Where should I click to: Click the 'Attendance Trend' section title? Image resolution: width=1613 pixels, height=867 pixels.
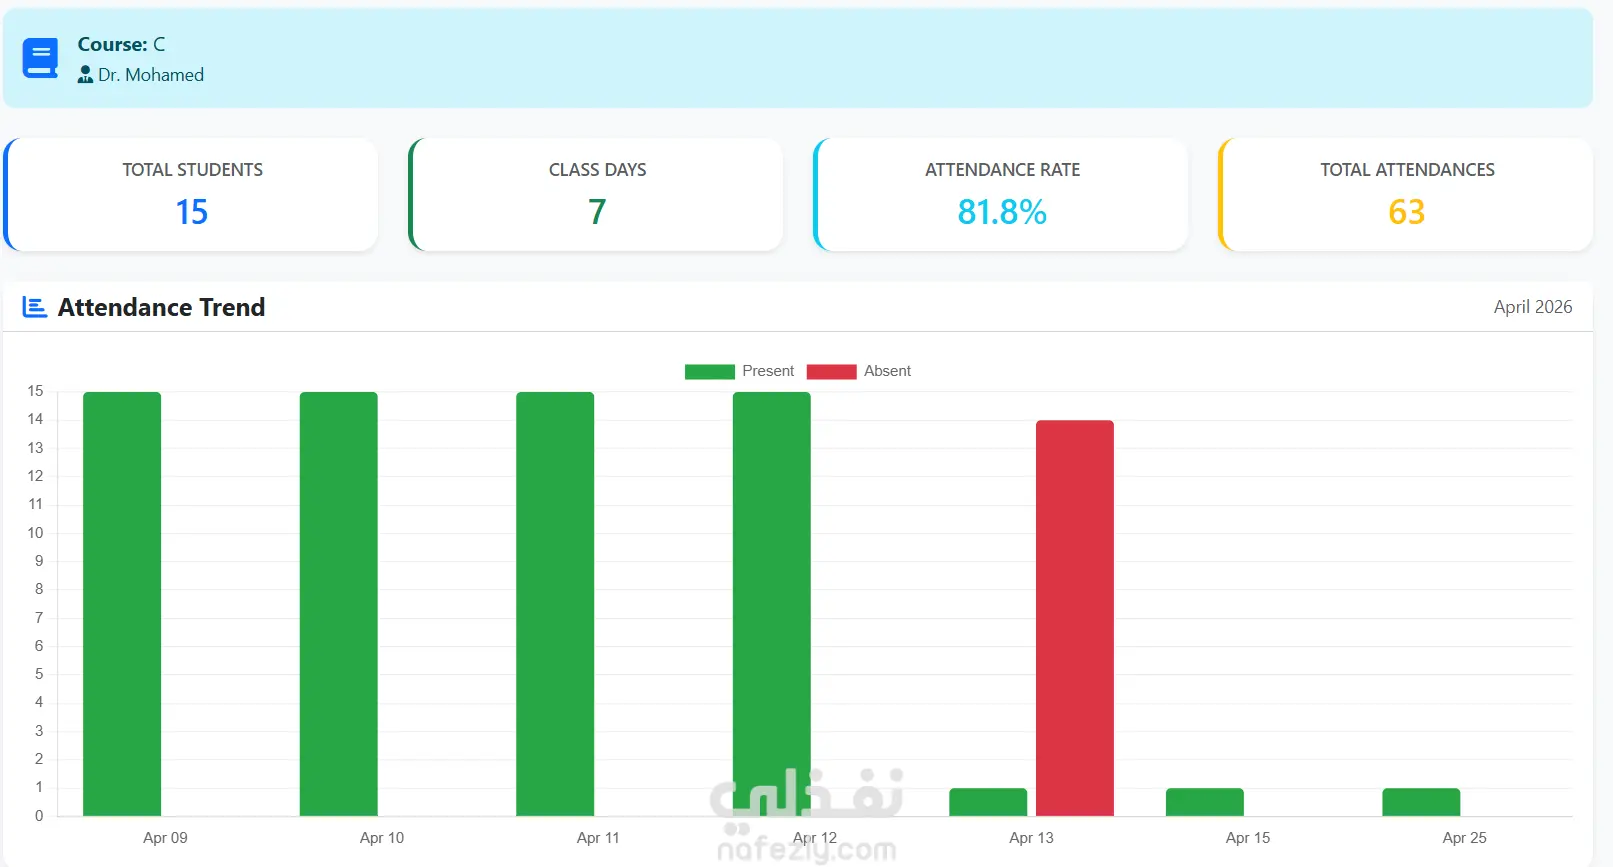point(162,307)
